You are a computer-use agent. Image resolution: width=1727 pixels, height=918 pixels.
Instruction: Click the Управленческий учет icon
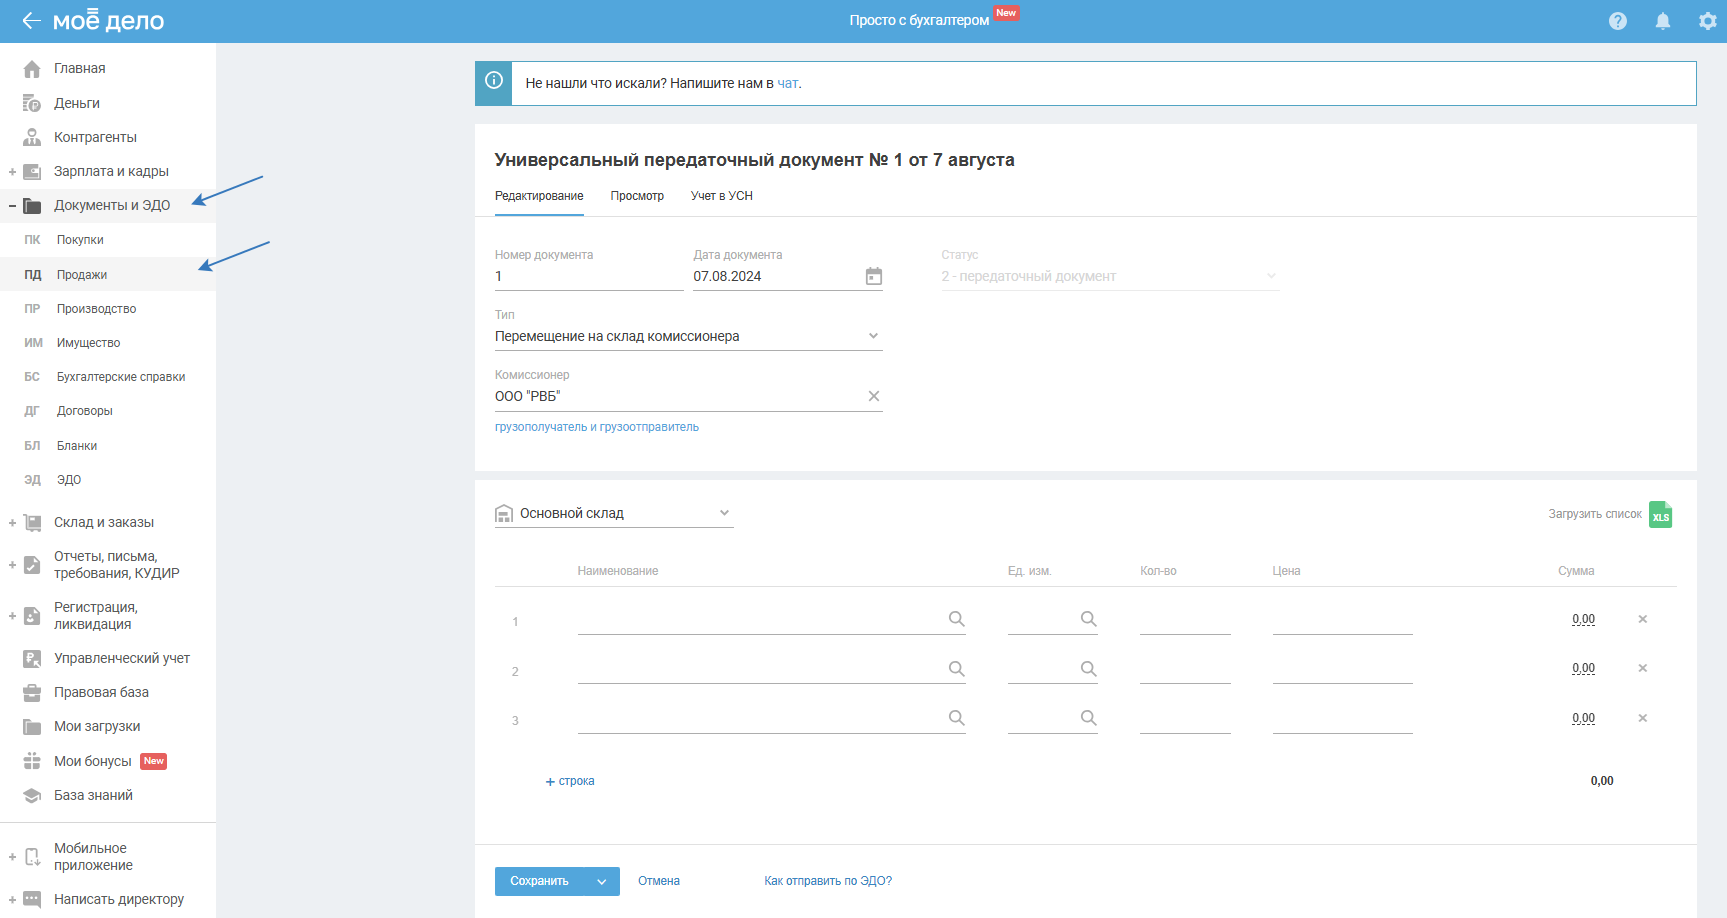coord(32,658)
